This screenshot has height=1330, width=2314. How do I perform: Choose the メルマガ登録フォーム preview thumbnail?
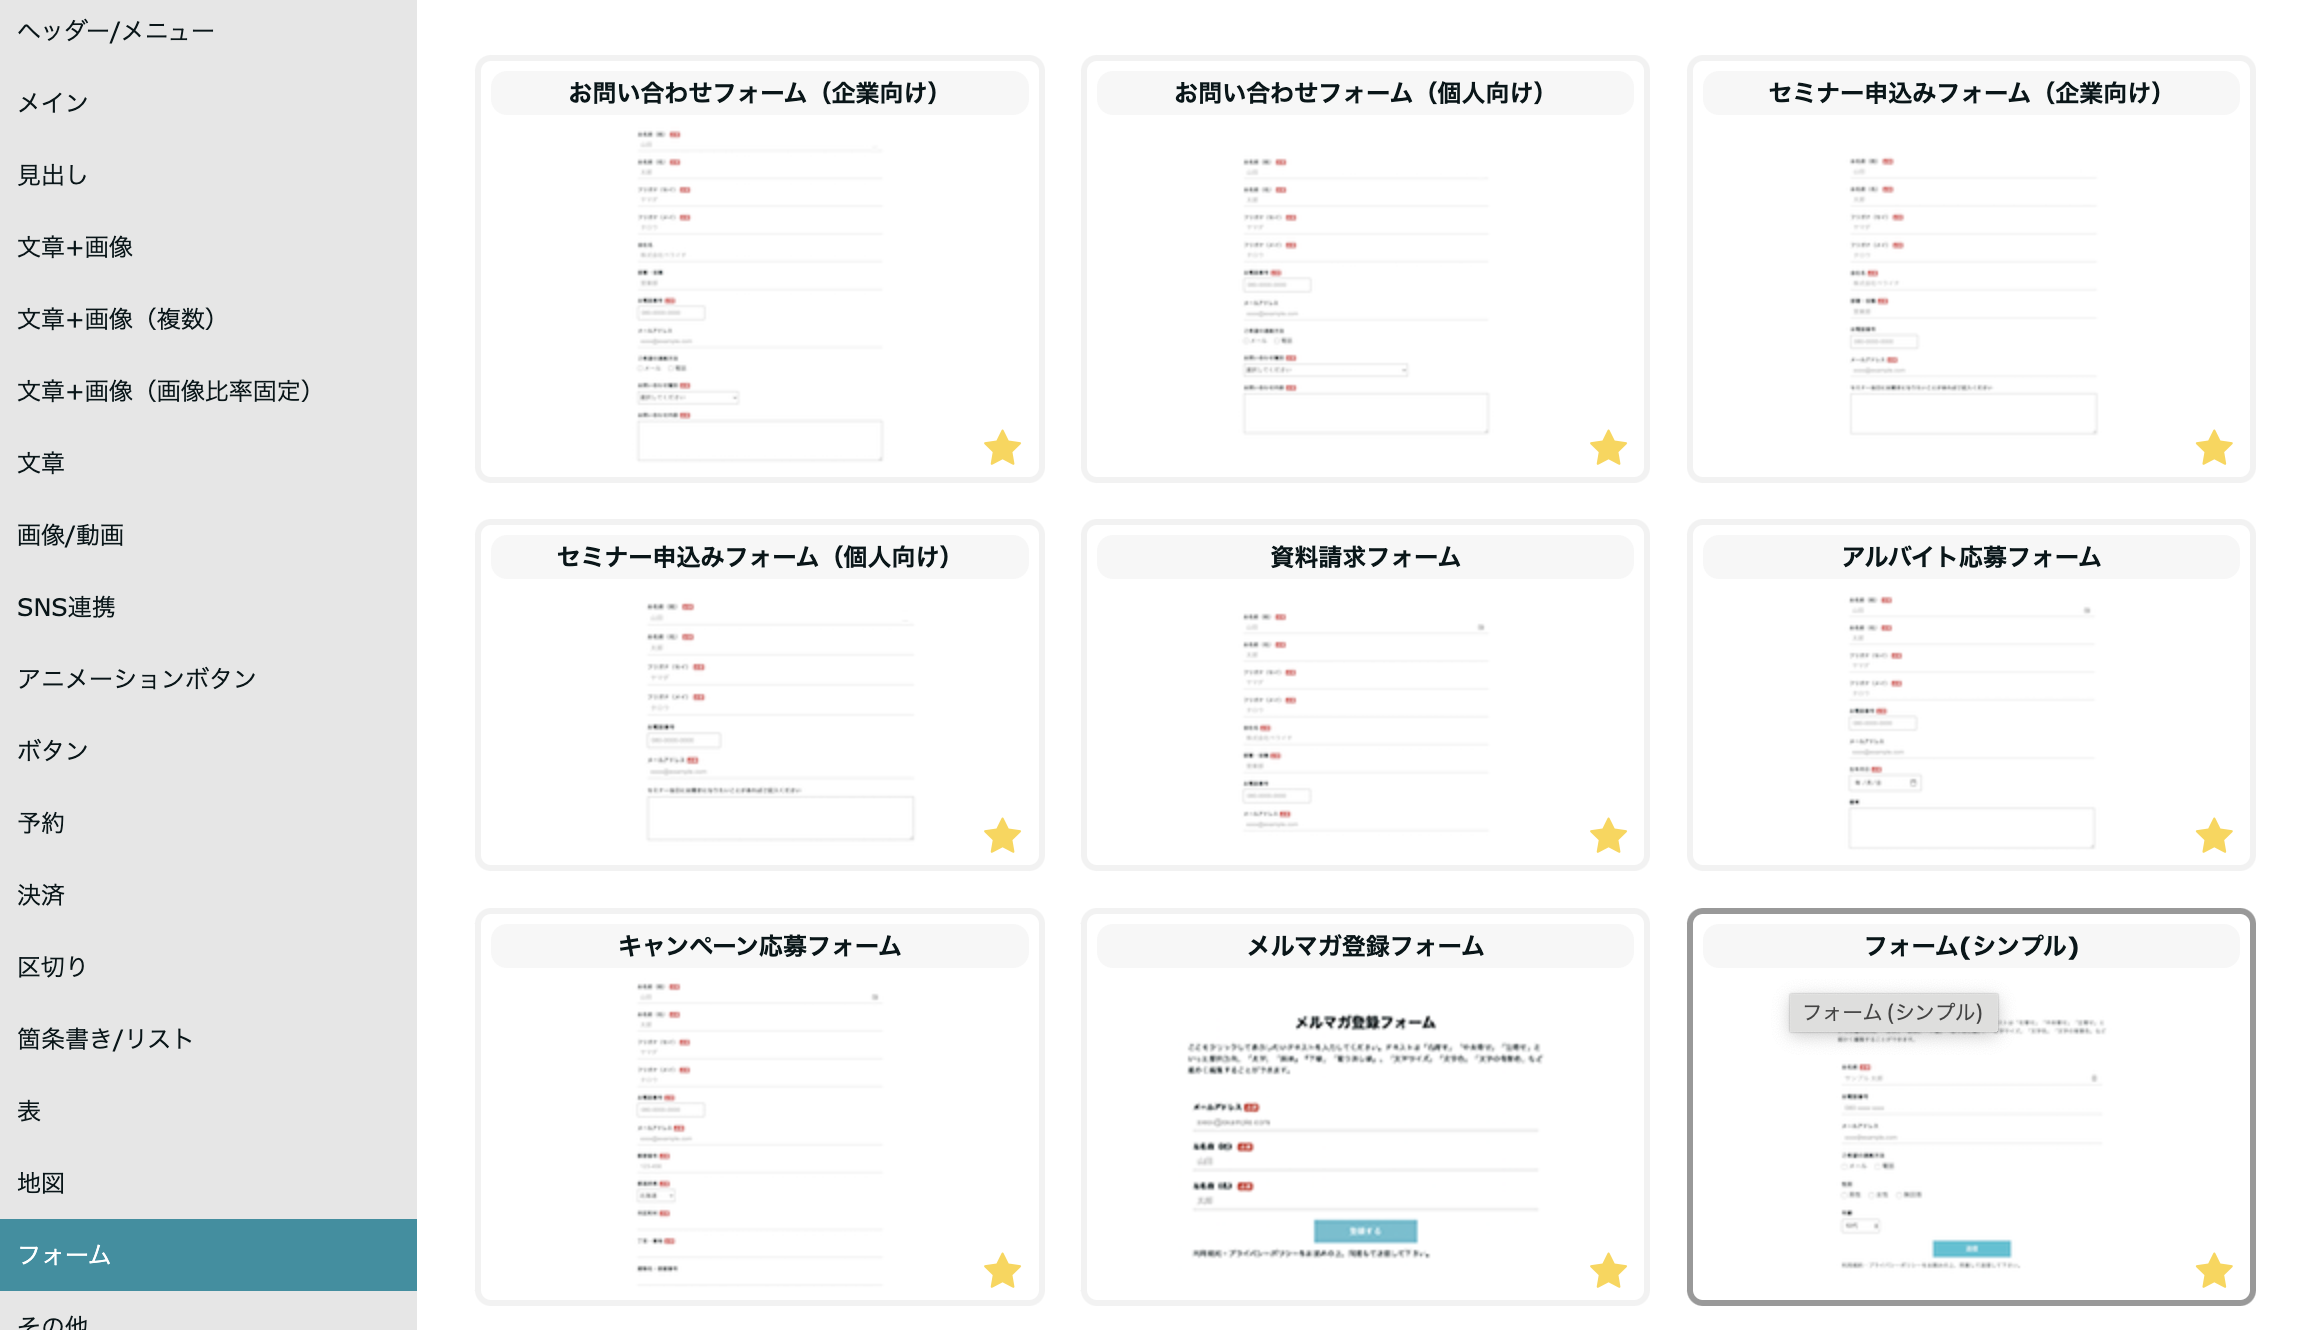point(1365,1135)
